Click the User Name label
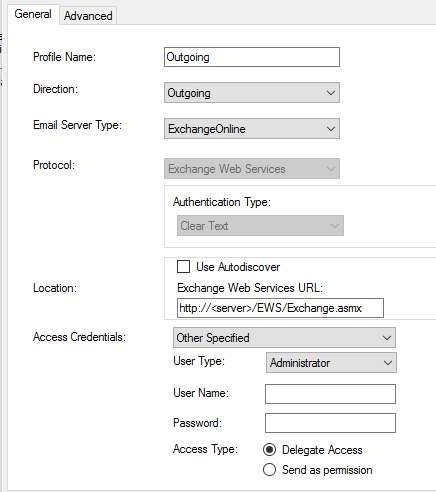The width and height of the screenshot is (436, 492). pyautogui.click(x=201, y=393)
